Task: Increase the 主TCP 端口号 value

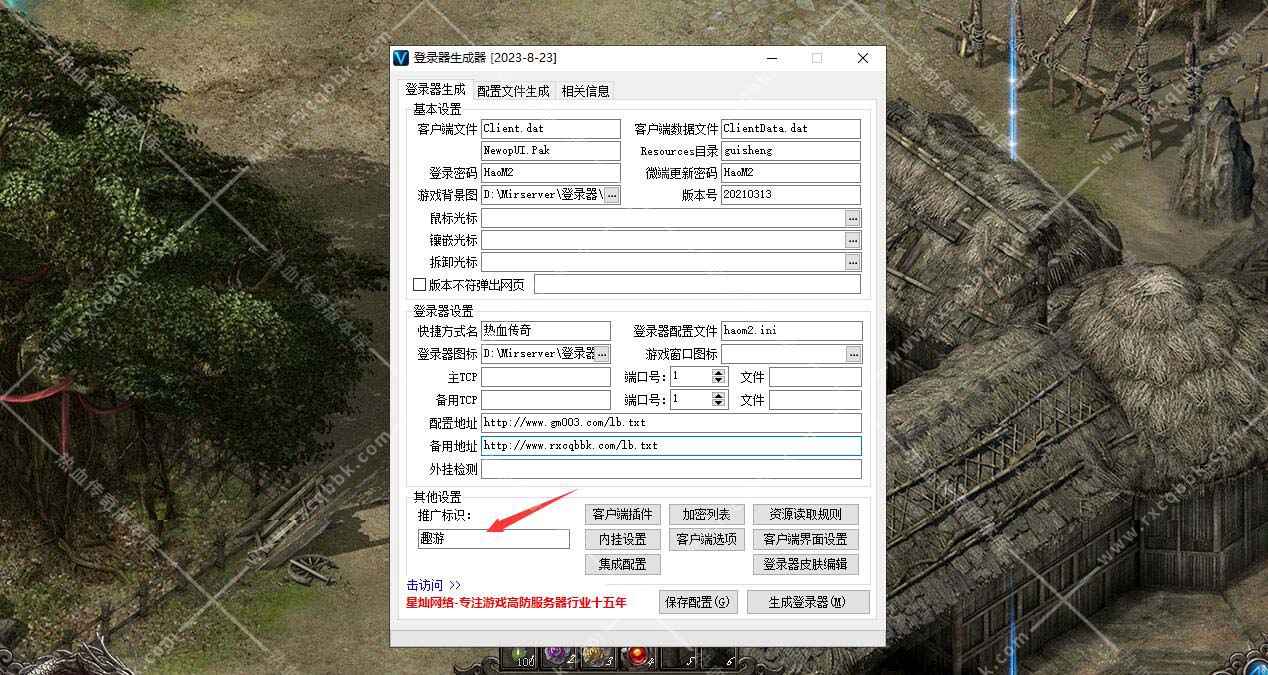Action: pos(718,373)
